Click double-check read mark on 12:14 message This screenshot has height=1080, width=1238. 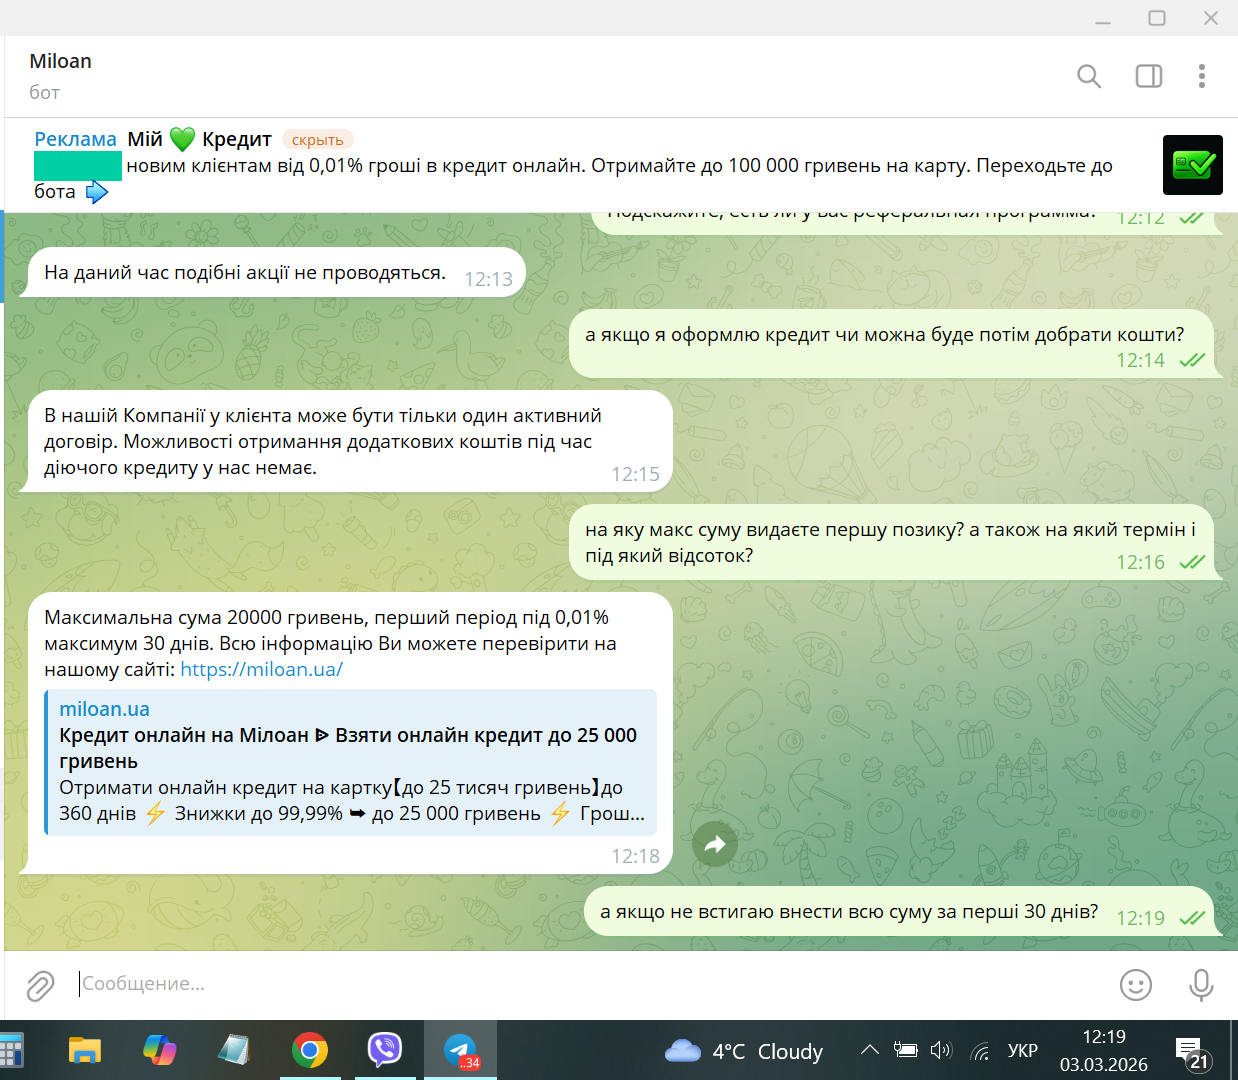coord(1192,360)
